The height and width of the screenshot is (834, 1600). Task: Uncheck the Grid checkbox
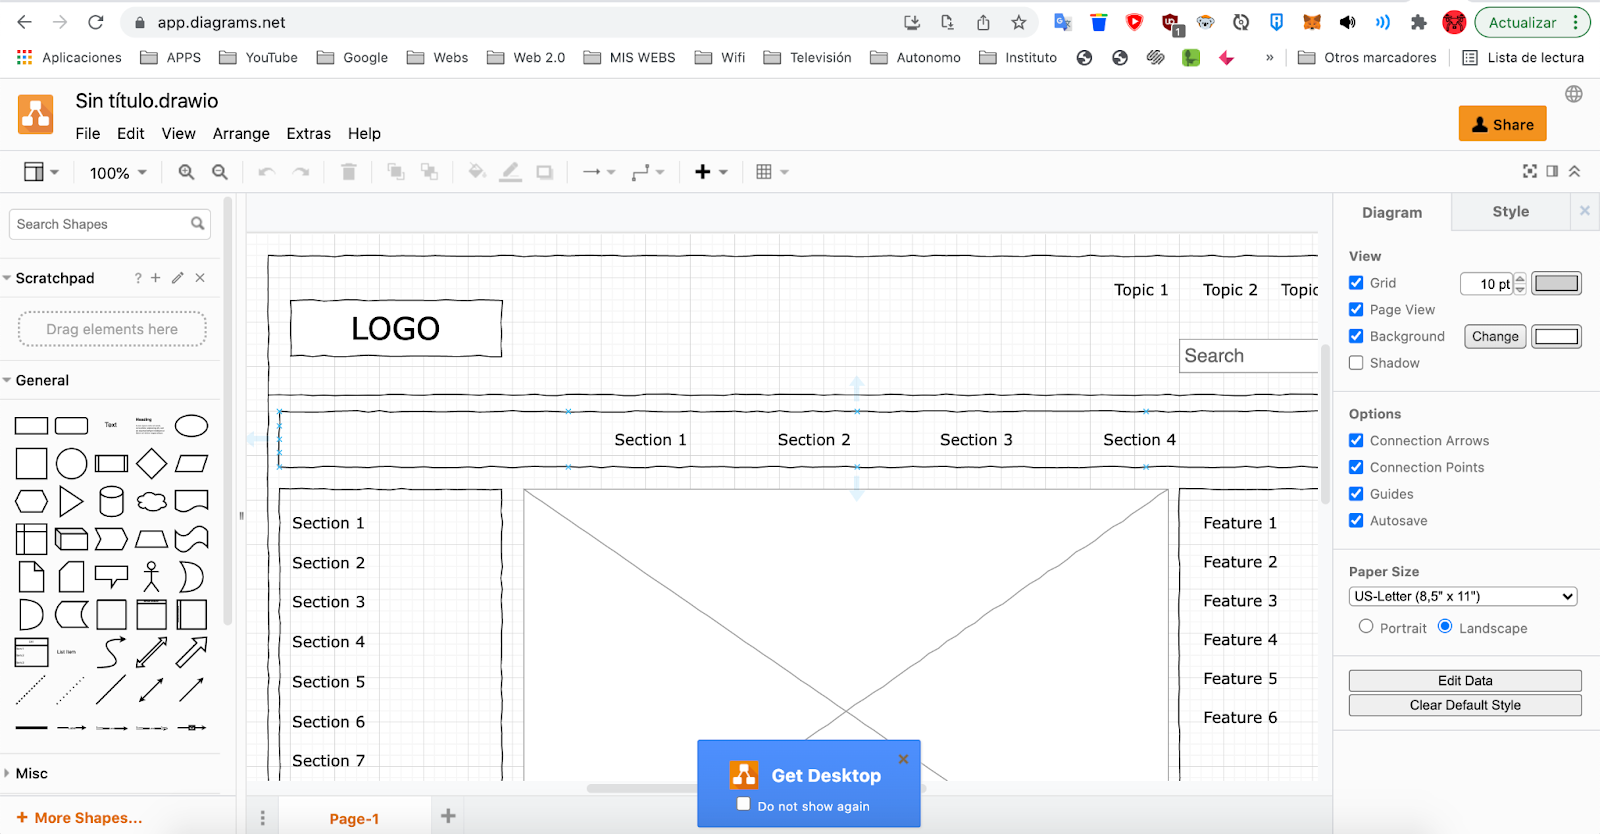point(1356,283)
